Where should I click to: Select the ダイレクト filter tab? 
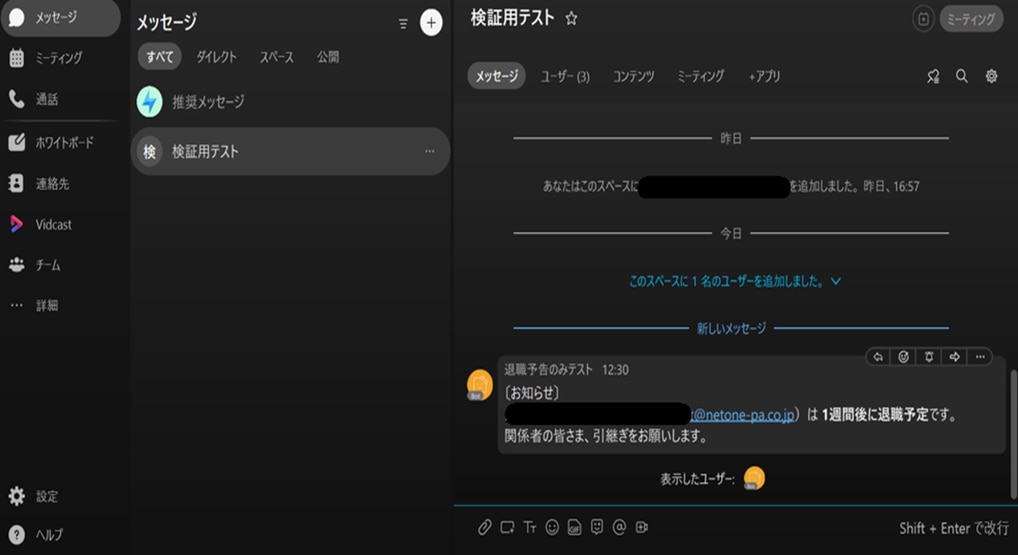tap(217, 57)
